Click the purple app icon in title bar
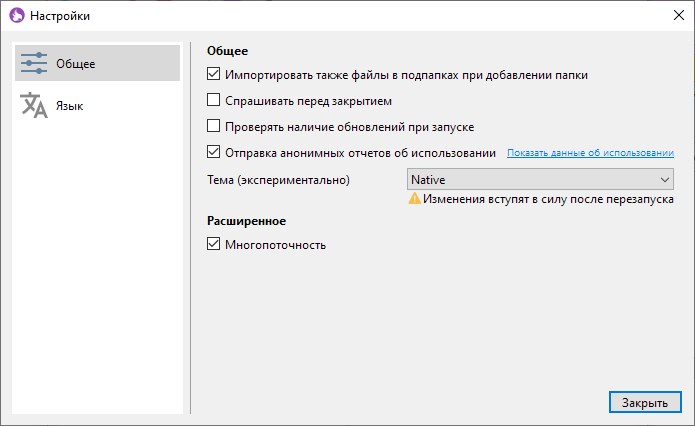Screen dimensions: 695x426 pyautogui.click(x=16, y=16)
